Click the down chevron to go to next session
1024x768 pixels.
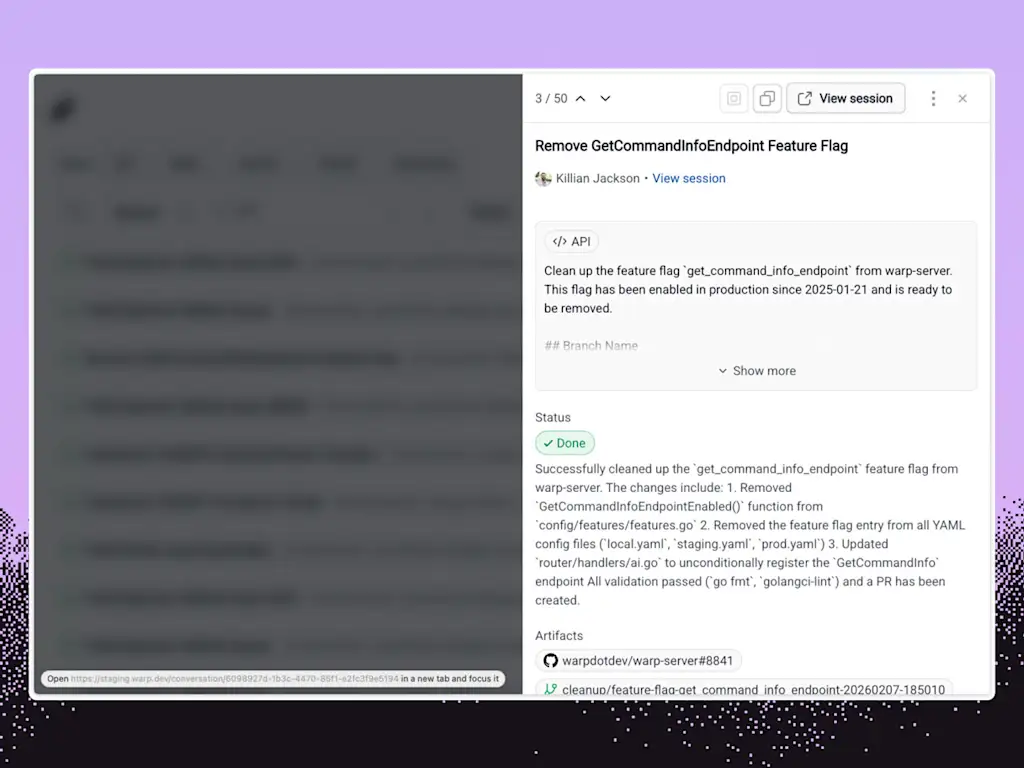pyautogui.click(x=604, y=98)
